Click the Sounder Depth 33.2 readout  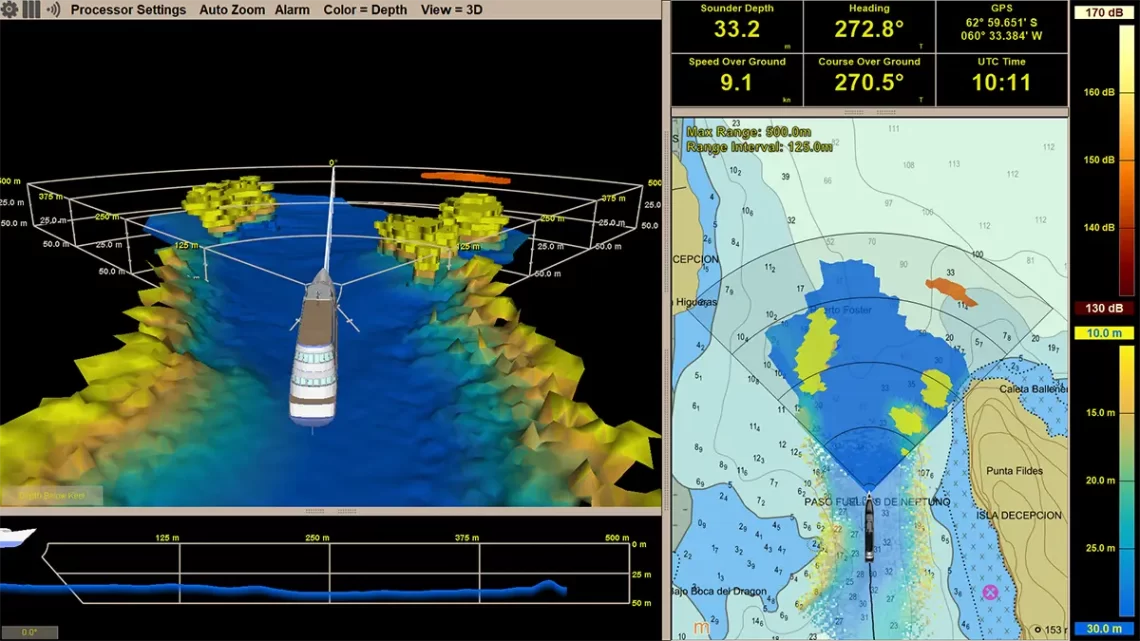(x=736, y=26)
